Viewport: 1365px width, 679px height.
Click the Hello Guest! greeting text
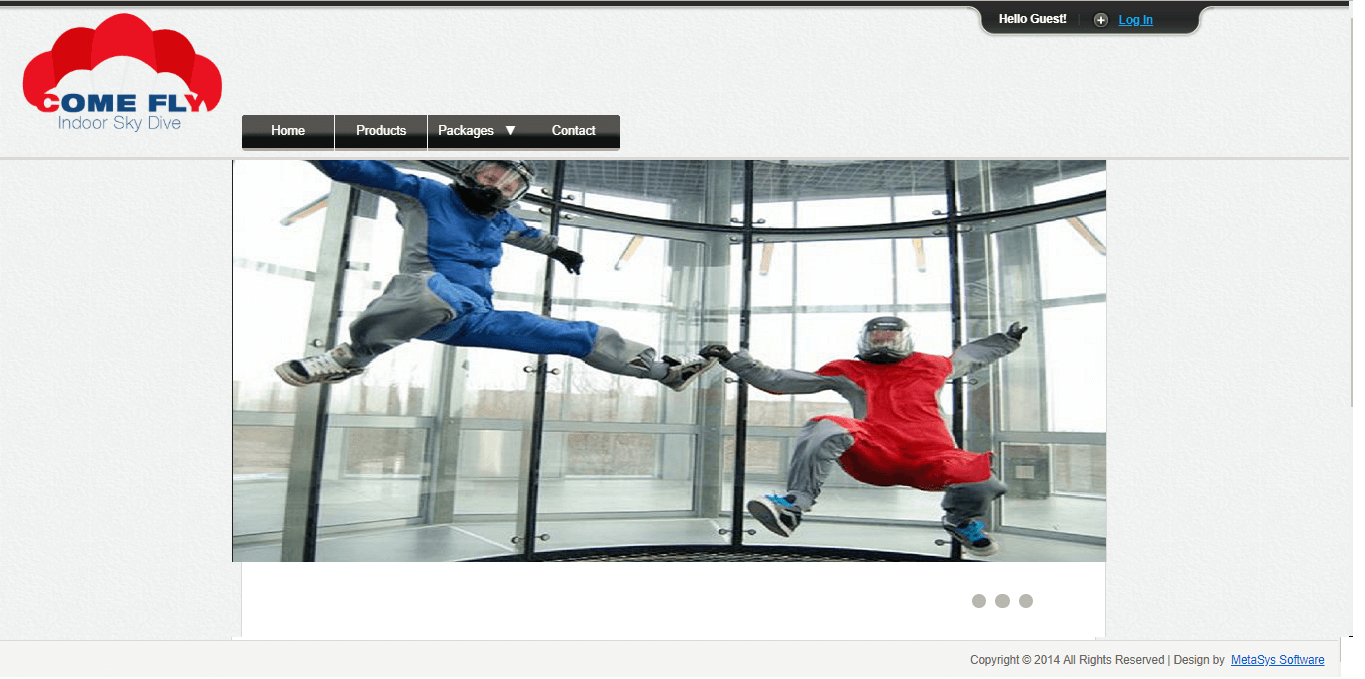[1032, 19]
